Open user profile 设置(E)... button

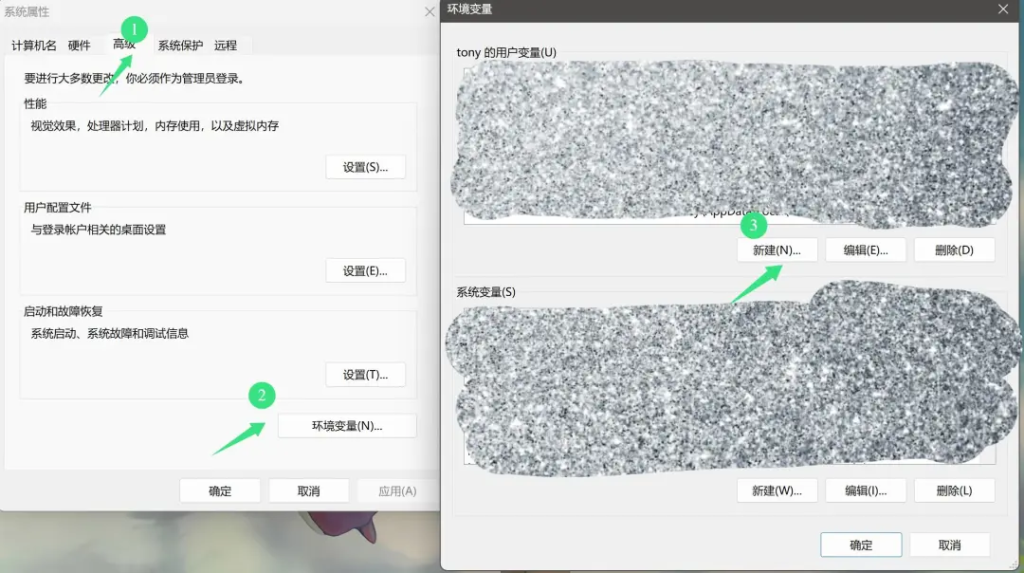tap(366, 271)
